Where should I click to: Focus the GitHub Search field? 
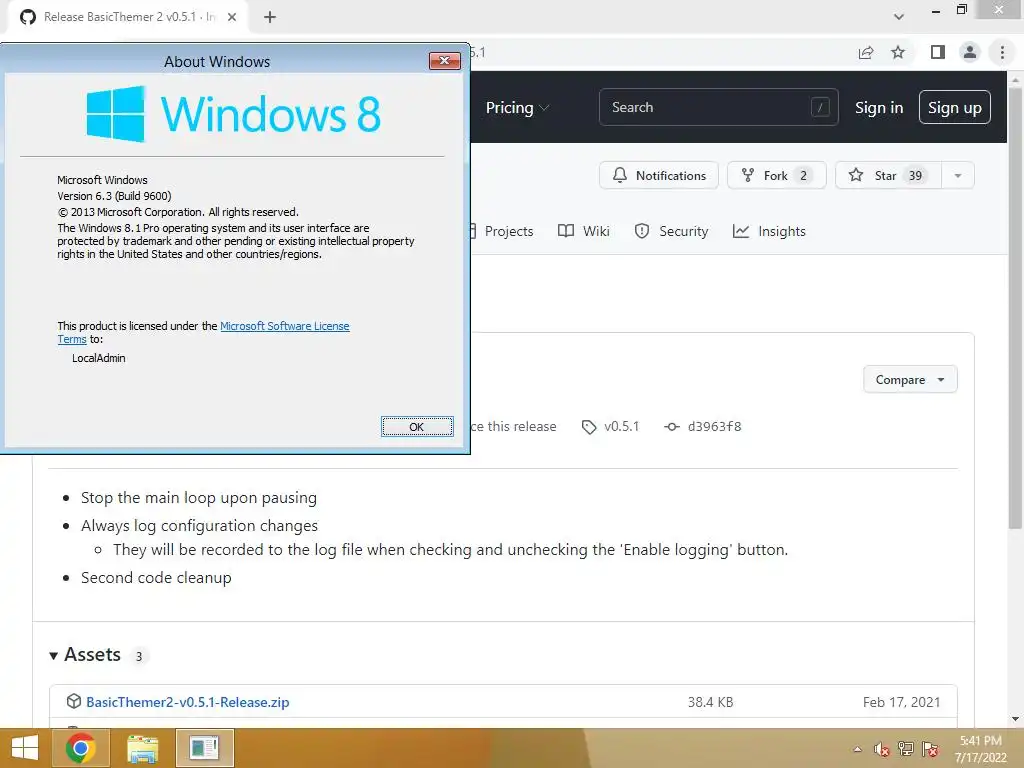(718, 107)
